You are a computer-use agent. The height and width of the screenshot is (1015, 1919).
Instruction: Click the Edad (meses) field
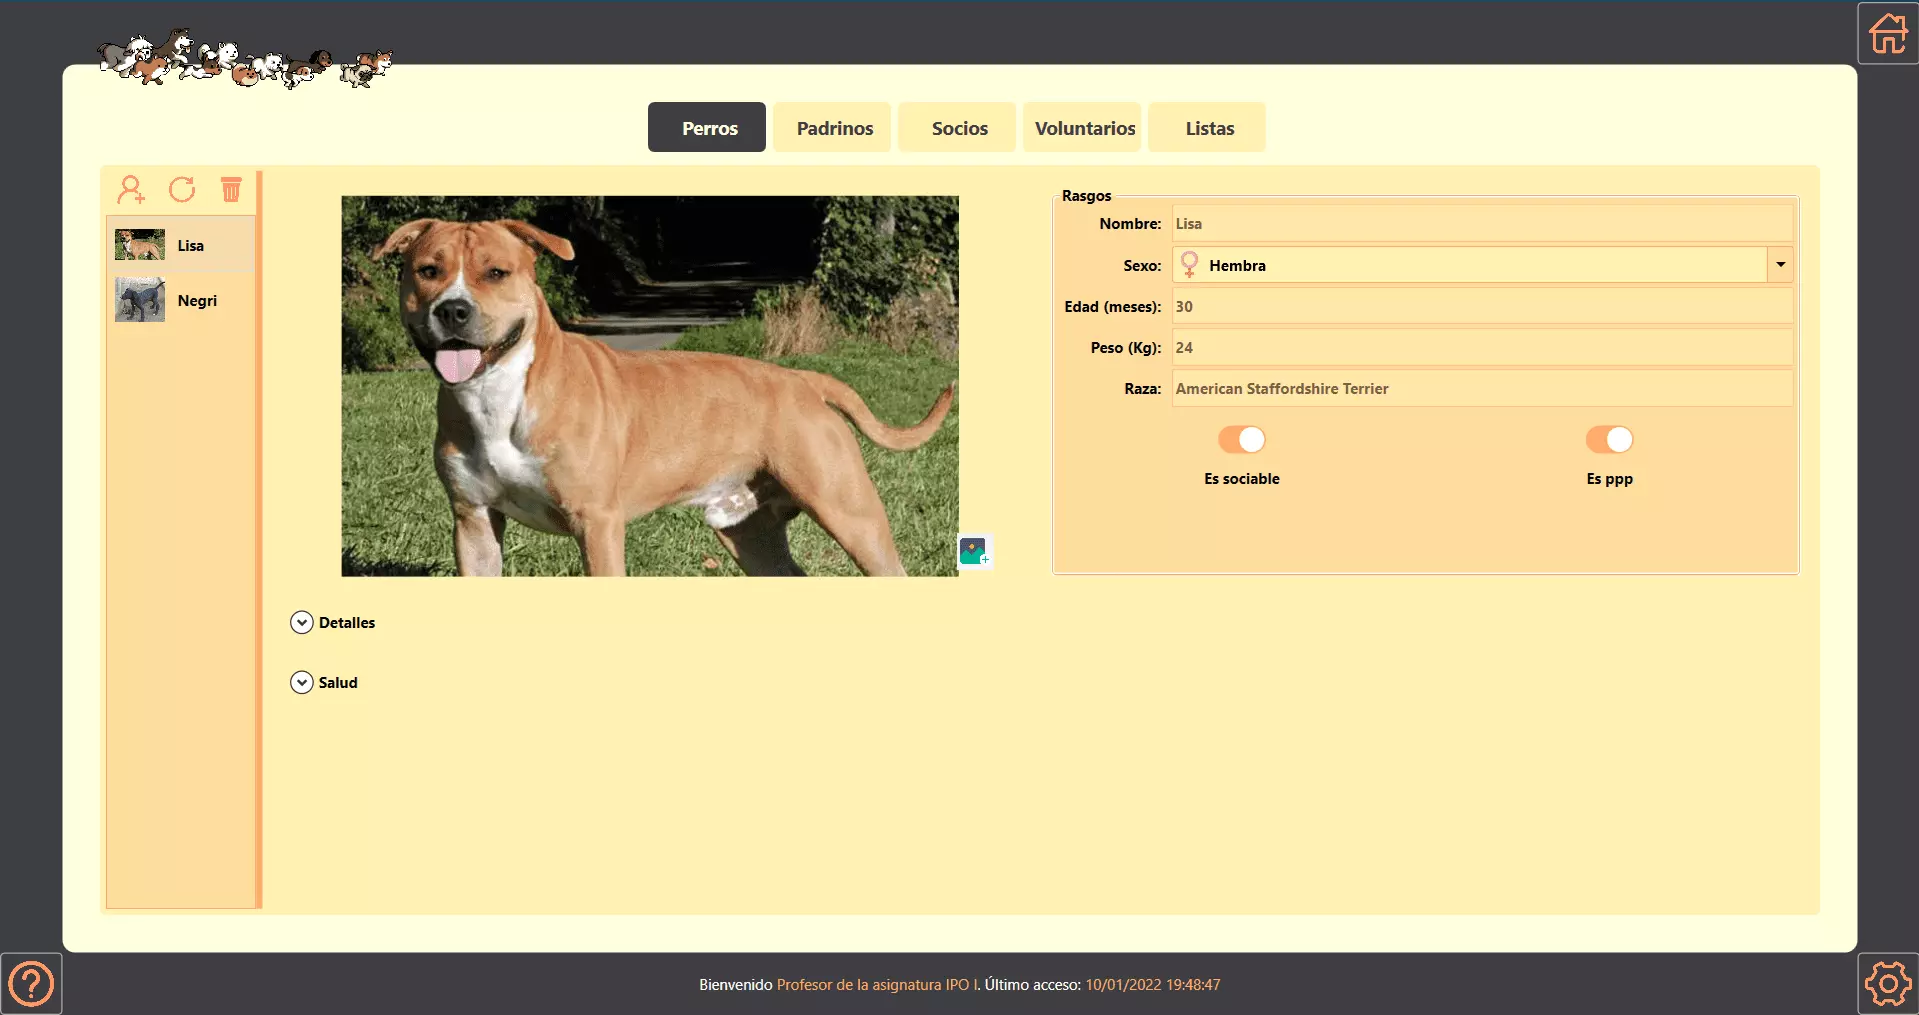(1482, 307)
